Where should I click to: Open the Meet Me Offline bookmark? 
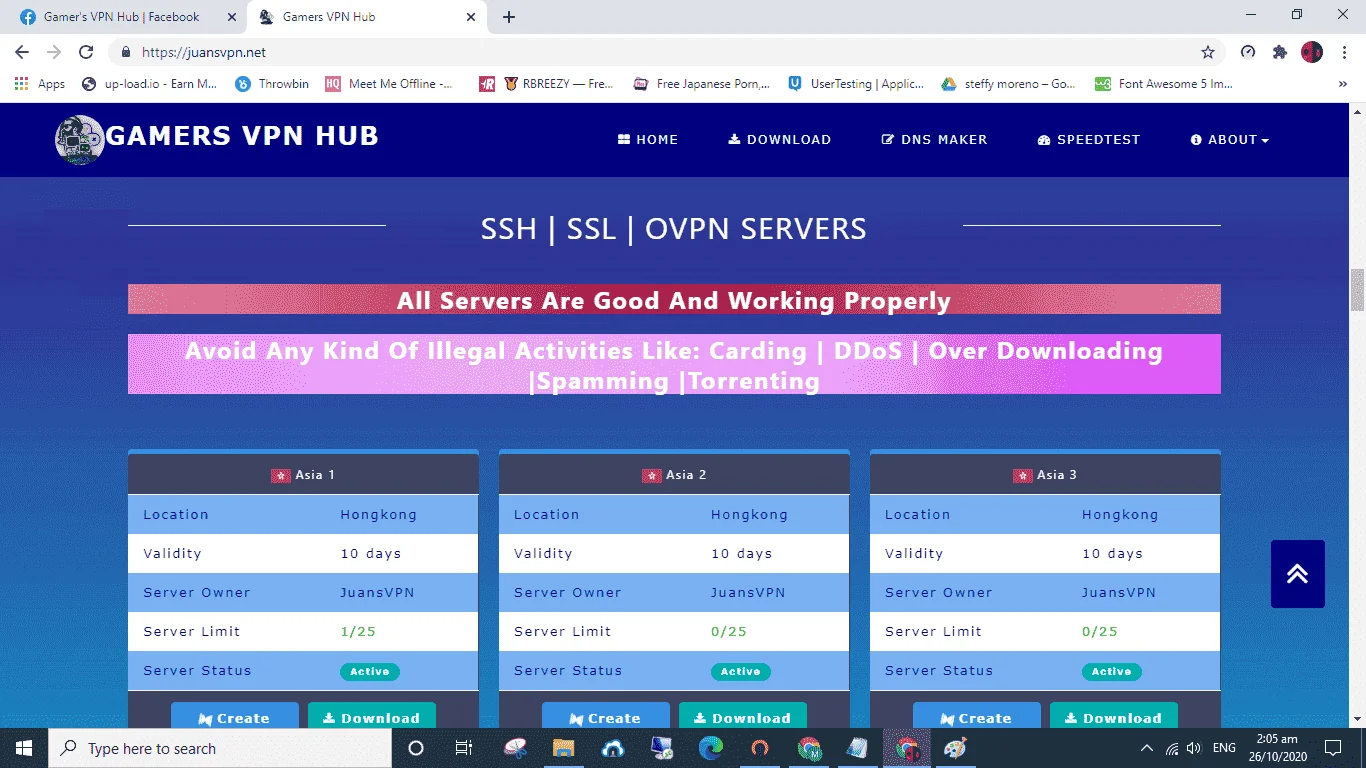pos(389,84)
